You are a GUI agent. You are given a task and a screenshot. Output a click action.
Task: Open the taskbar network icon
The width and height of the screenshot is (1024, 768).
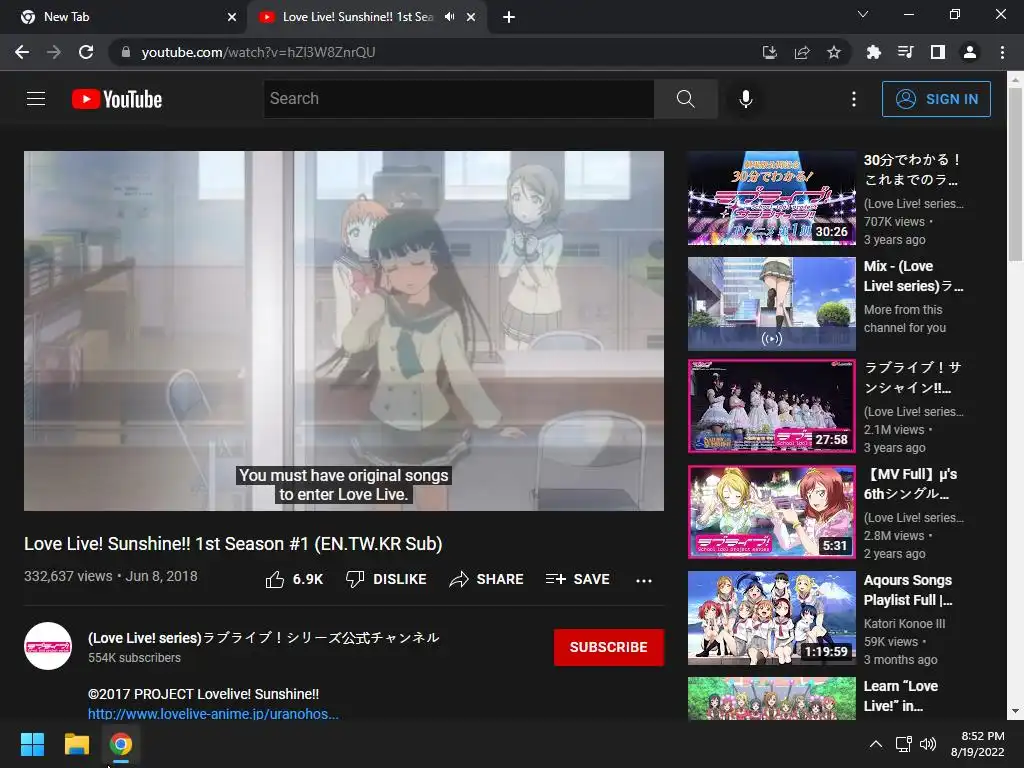pos(904,744)
